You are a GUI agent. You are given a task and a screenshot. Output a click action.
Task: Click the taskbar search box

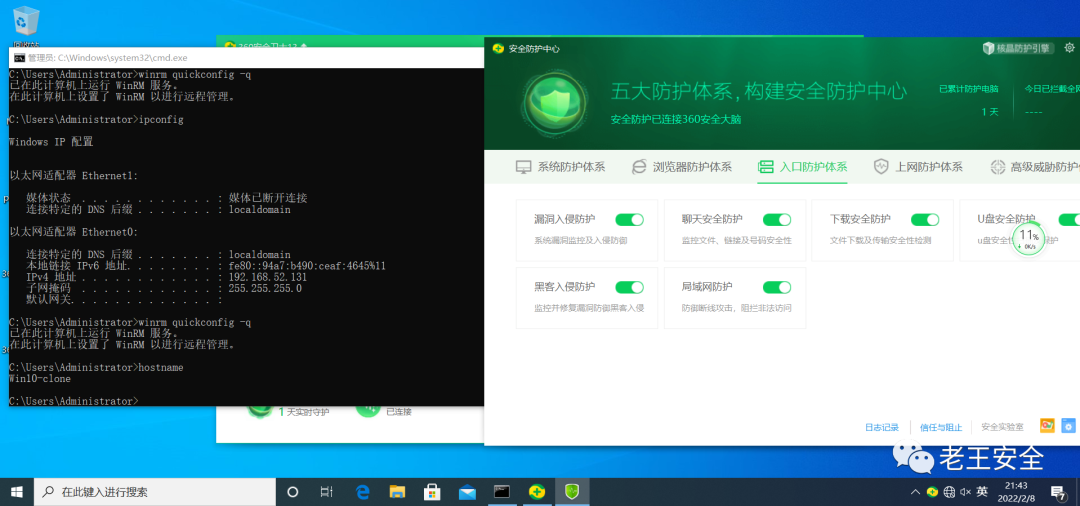(155, 492)
